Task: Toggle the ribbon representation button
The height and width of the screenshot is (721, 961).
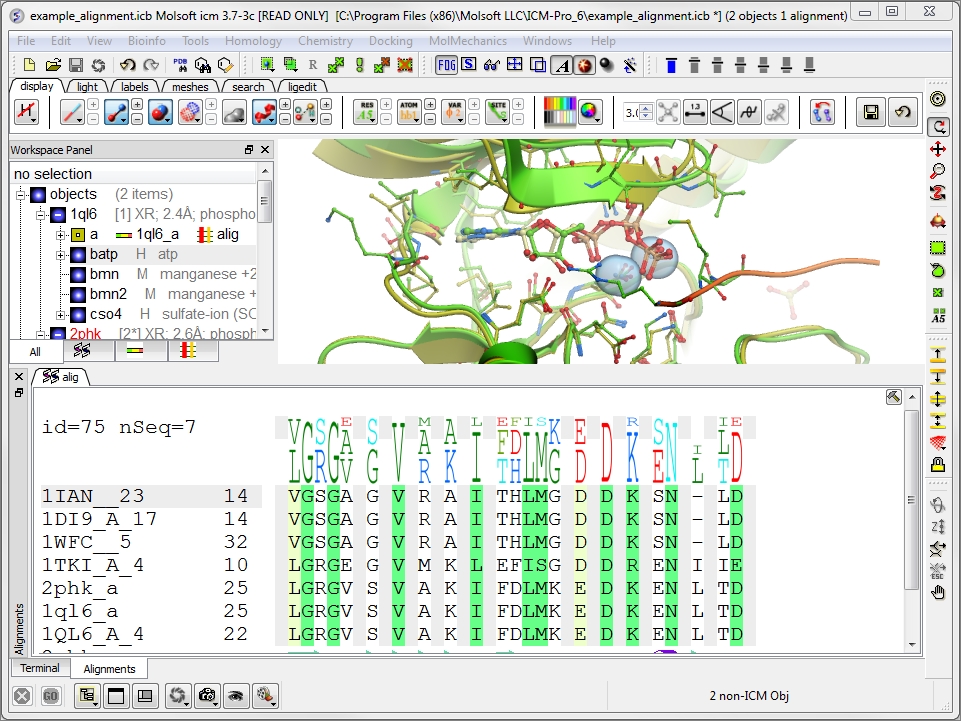Action: coord(264,112)
